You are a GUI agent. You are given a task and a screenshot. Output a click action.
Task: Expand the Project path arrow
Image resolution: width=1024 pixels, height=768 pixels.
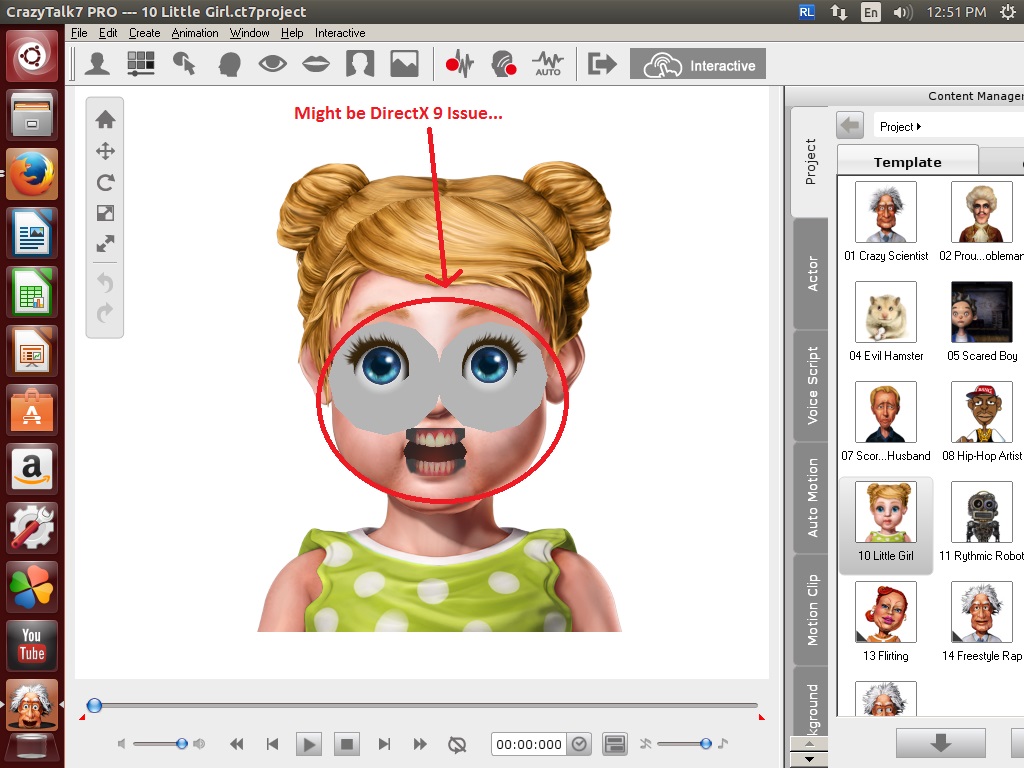[x=919, y=127]
